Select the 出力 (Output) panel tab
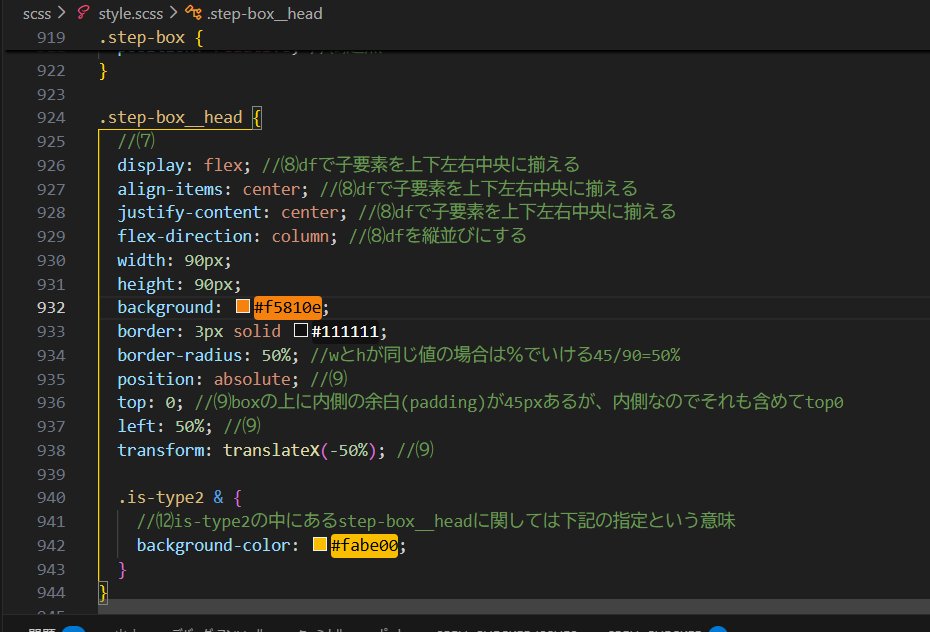Image resolution: width=930 pixels, height=632 pixels. coord(125,630)
